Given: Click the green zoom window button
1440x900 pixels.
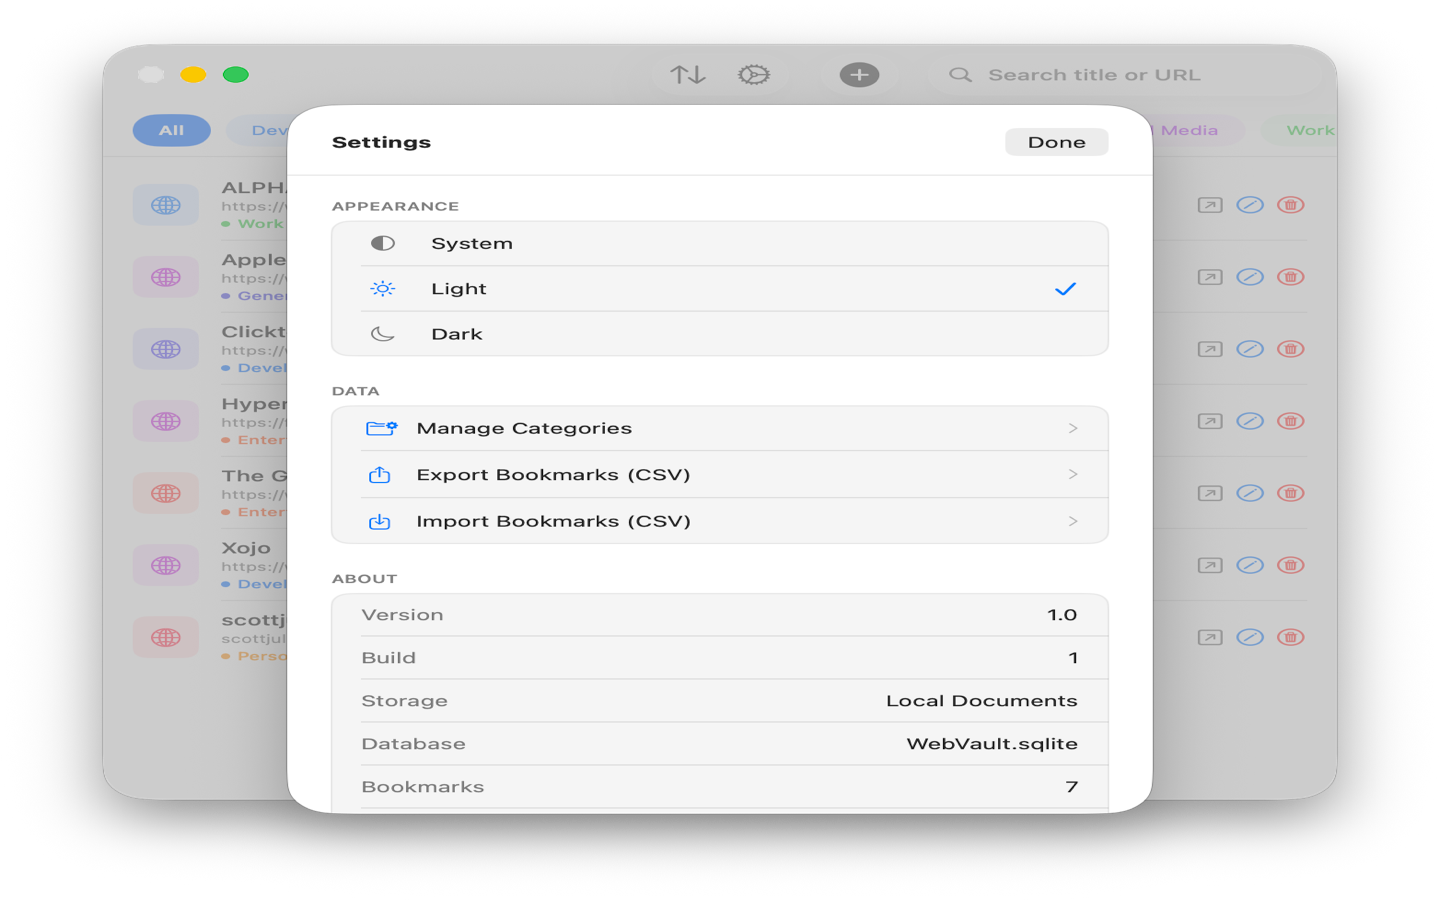Looking at the screenshot, I should [236, 75].
